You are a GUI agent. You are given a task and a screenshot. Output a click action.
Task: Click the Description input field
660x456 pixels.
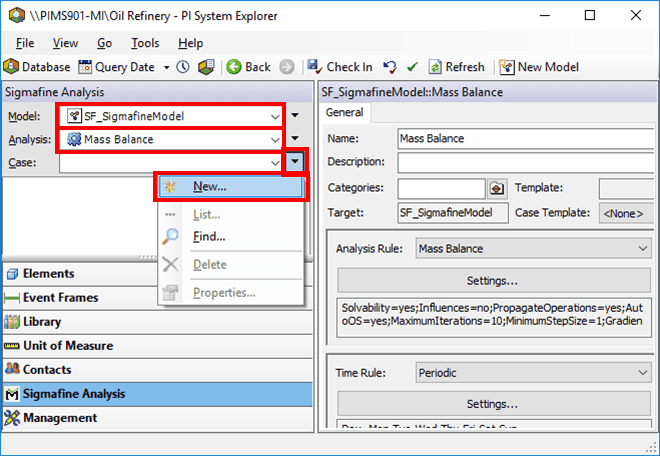(525, 162)
